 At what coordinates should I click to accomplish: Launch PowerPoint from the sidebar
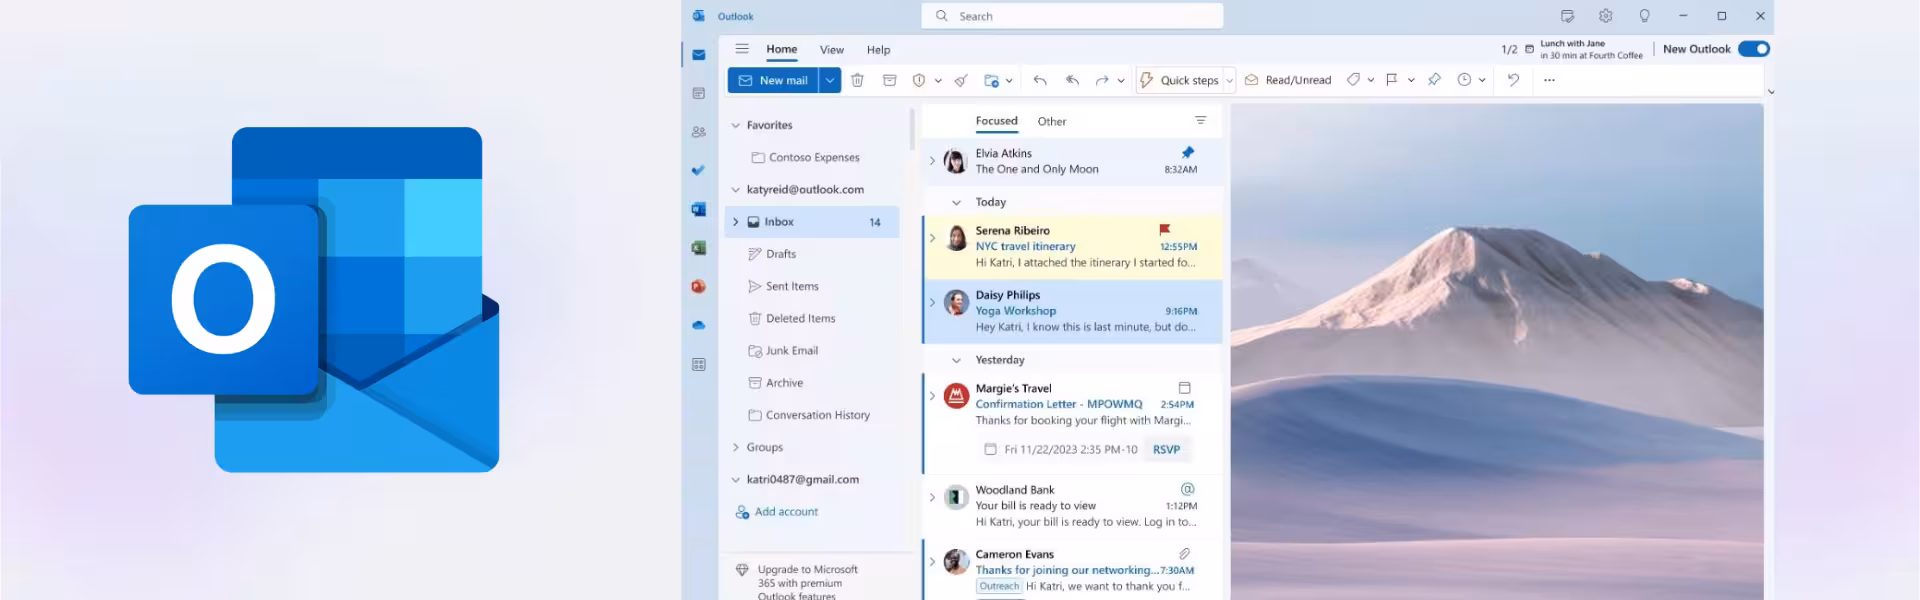coord(698,286)
